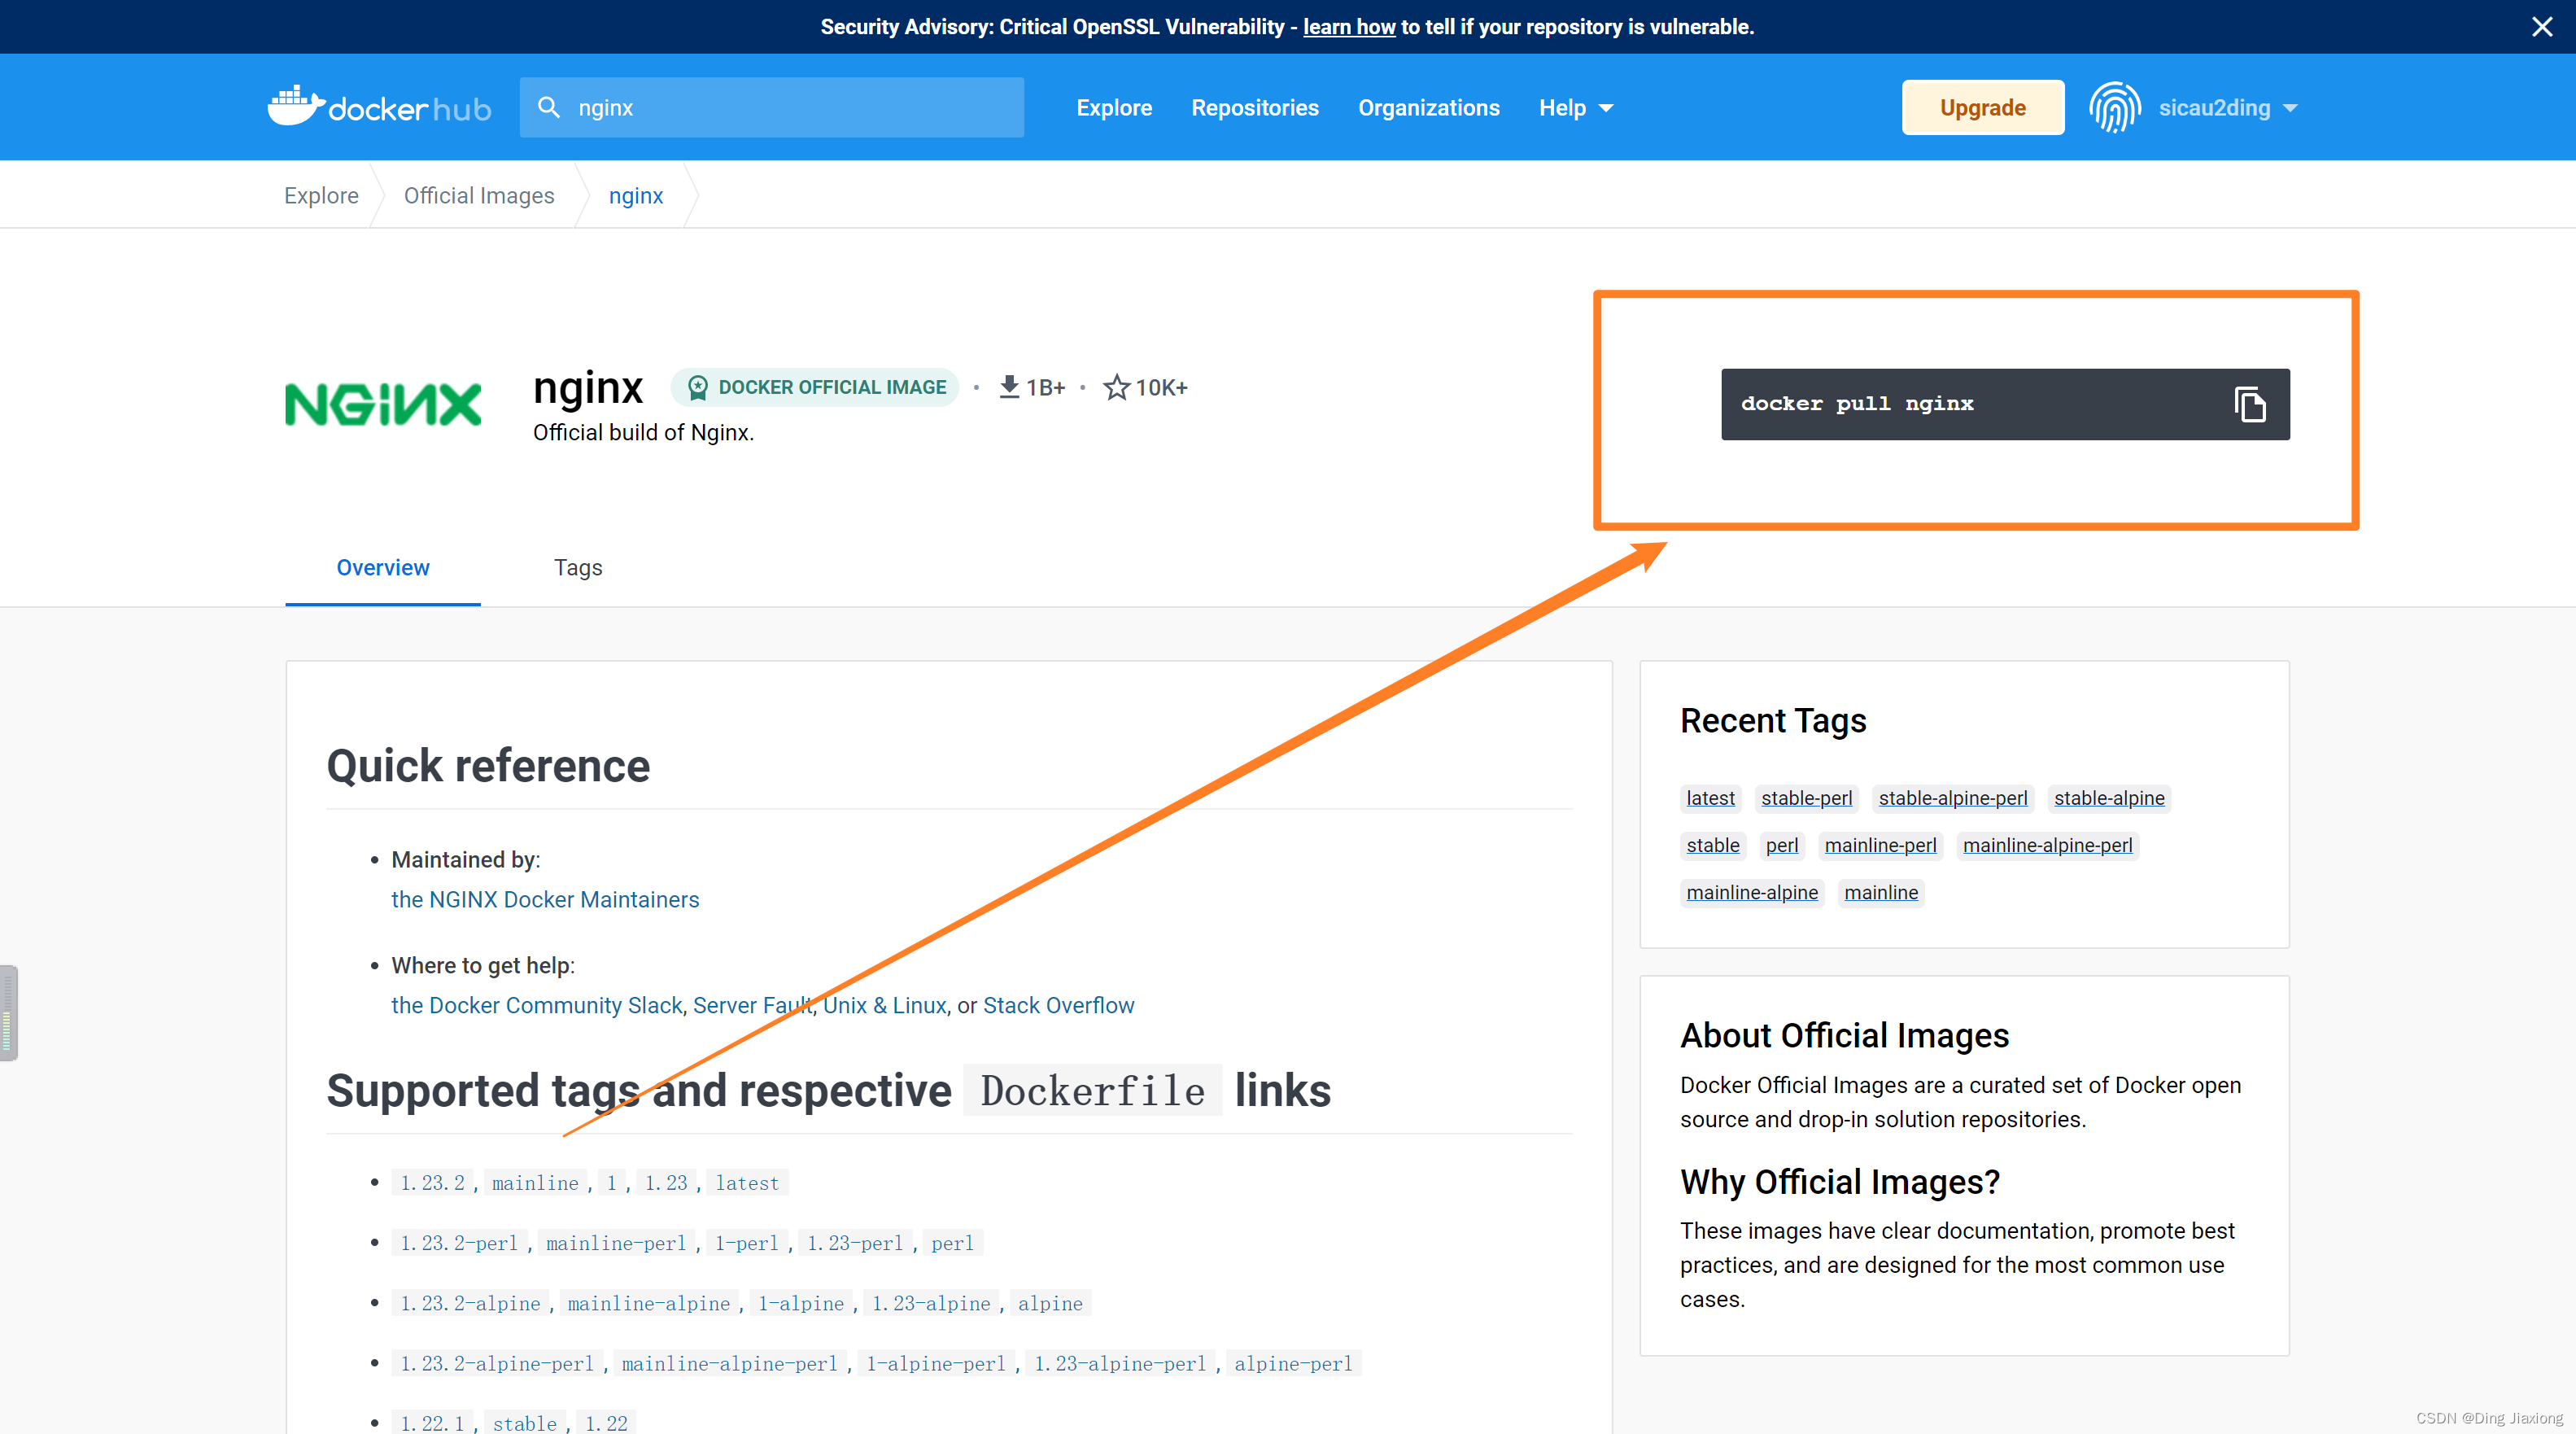The image size is (2576, 1434).
Task: Open the 1.22.1 Dockerfile tag link
Action: click(x=432, y=1423)
